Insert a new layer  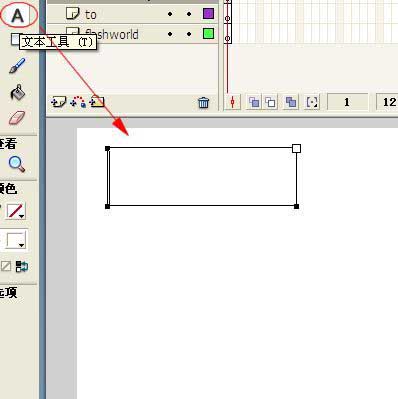pyautogui.click(x=59, y=102)
